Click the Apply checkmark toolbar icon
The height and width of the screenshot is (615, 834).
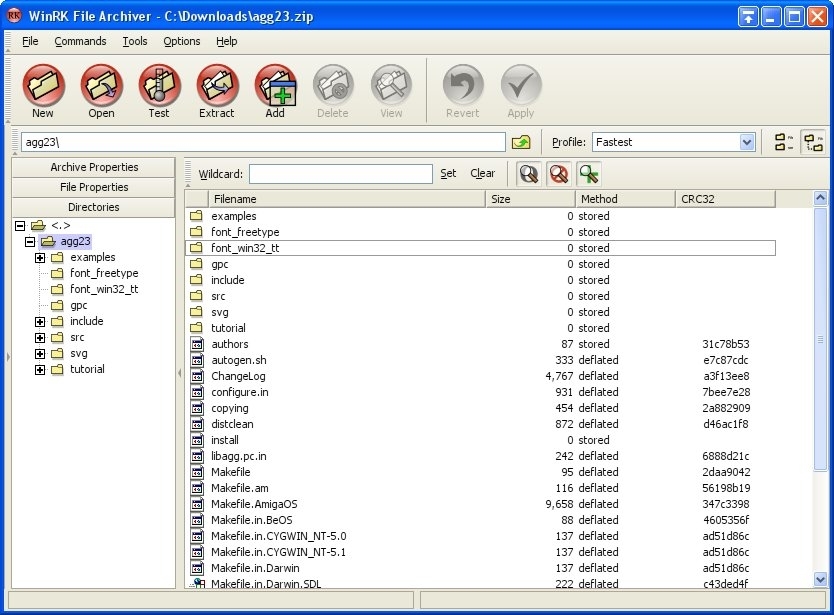tap(521, 85)
